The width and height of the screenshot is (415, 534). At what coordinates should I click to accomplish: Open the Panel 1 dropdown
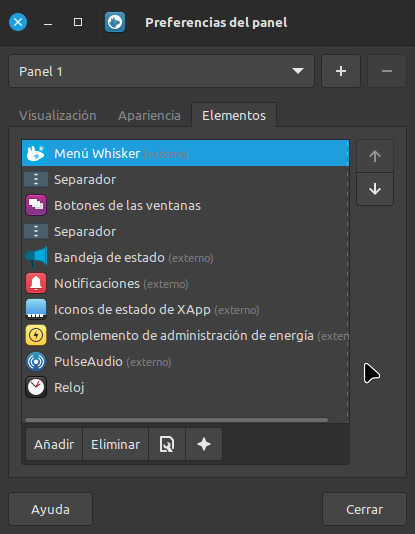pyautogui.click(x=161, y=71)
